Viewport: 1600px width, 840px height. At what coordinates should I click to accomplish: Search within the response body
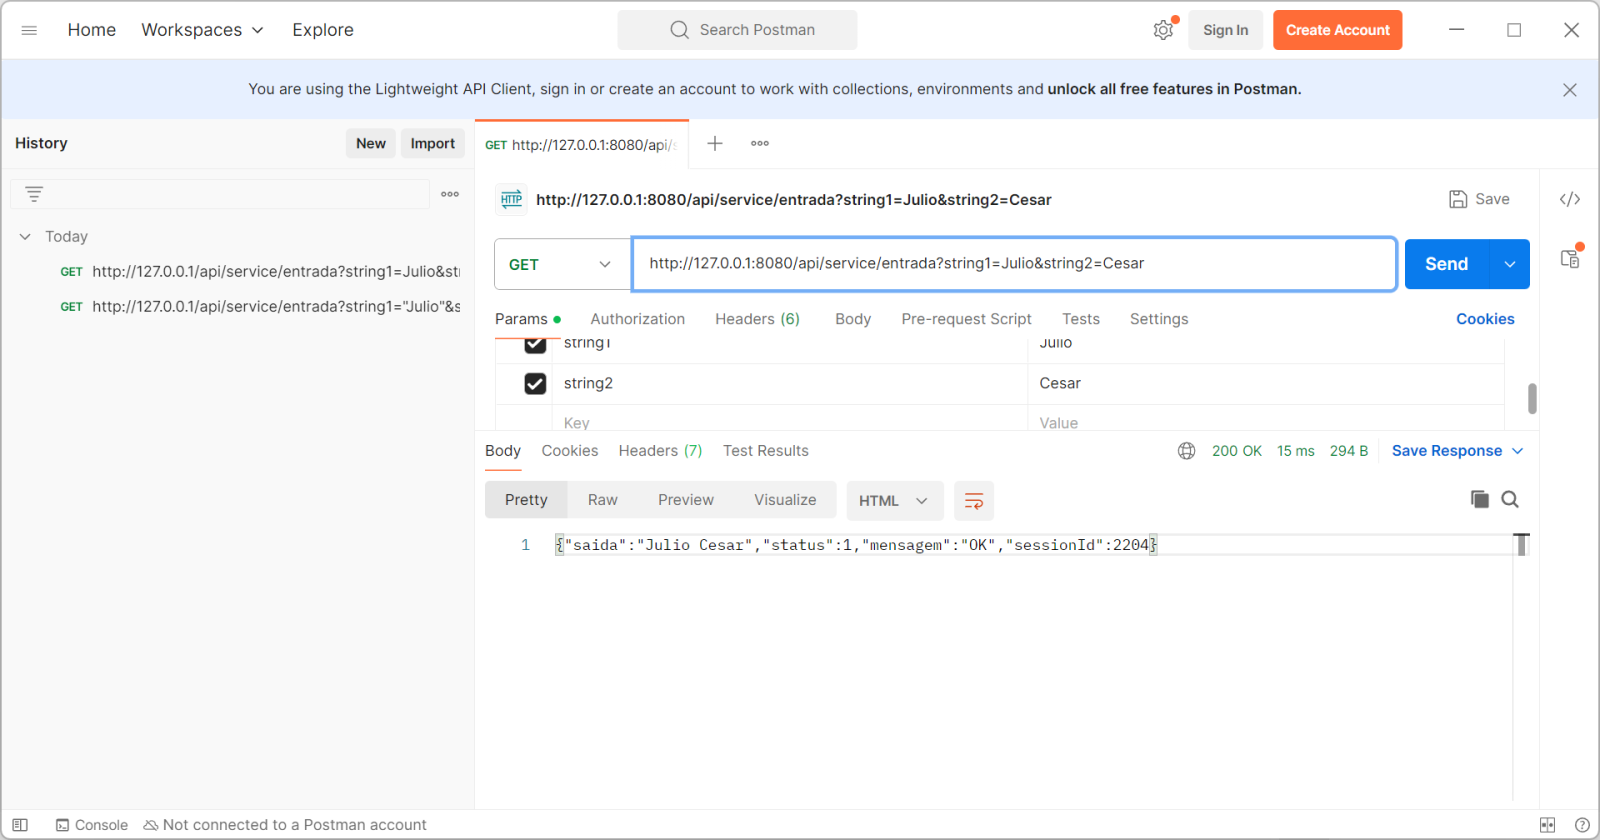click(1510, 499)
